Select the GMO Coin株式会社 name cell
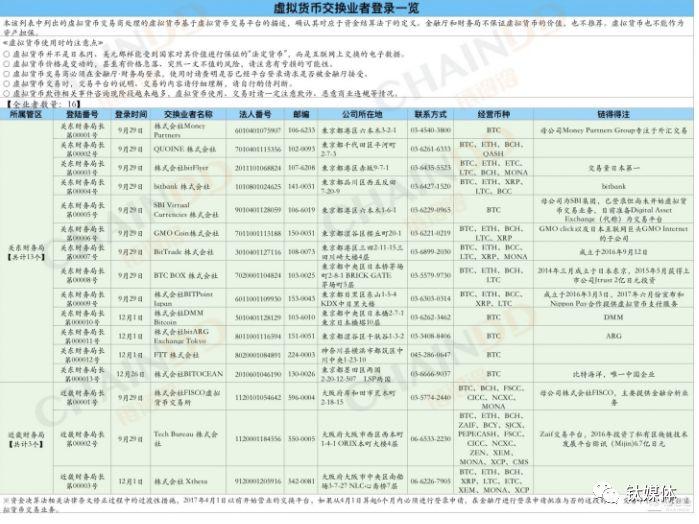The height and width of the screenshot is (524, 699). click(x=186, y=233)
